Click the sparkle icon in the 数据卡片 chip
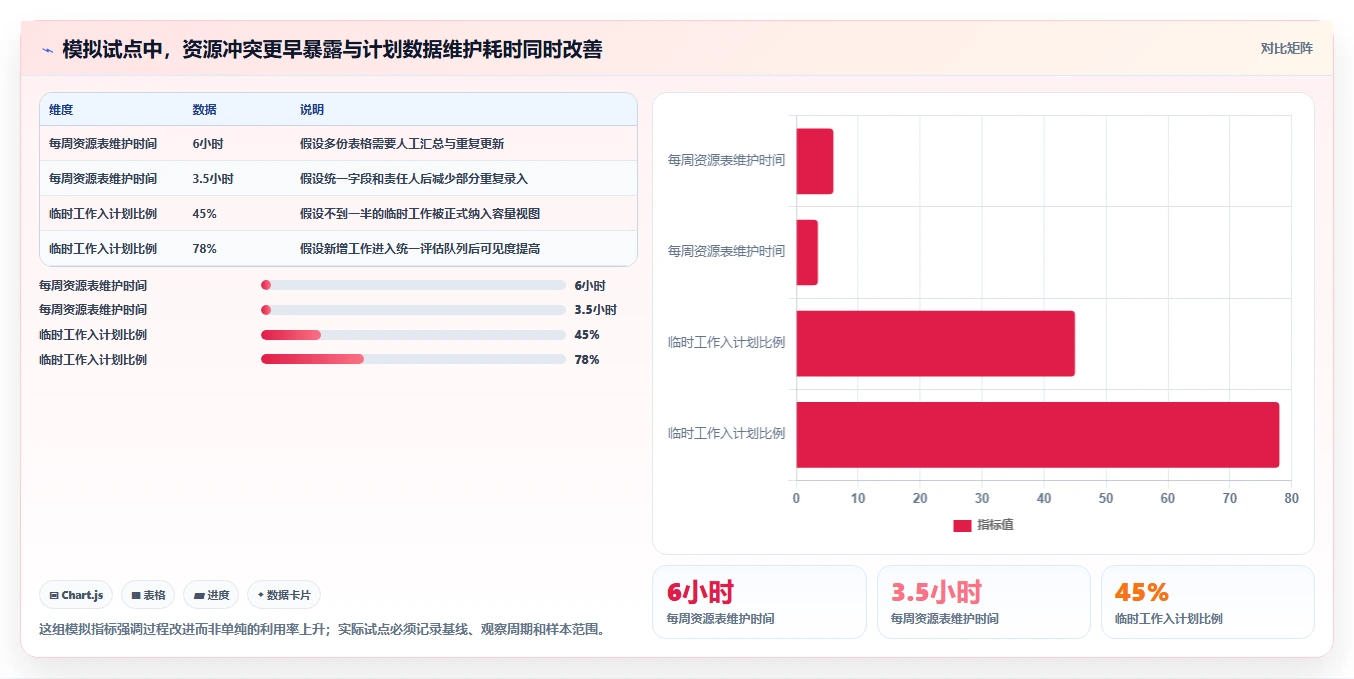 click(x=261, y=595)
